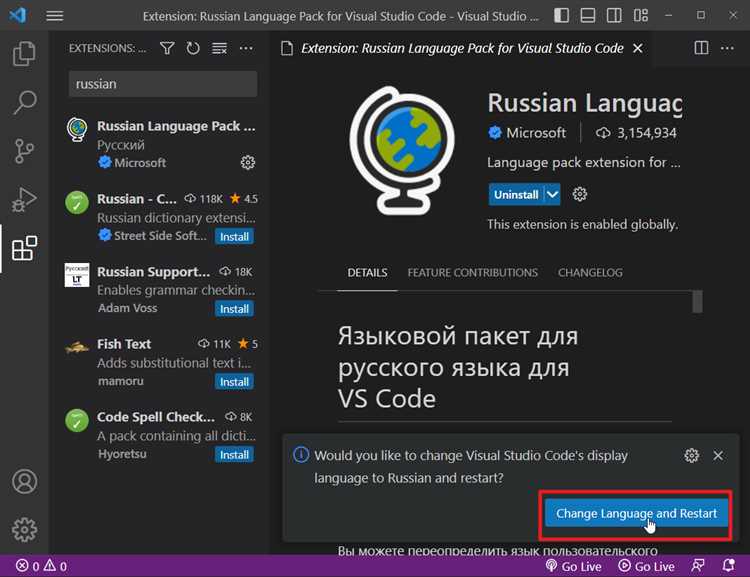This screenshot has height=577, width=750.
Task: Open editor more actions ellipsis
Action: pyautogui.click(x=727, y=48)
